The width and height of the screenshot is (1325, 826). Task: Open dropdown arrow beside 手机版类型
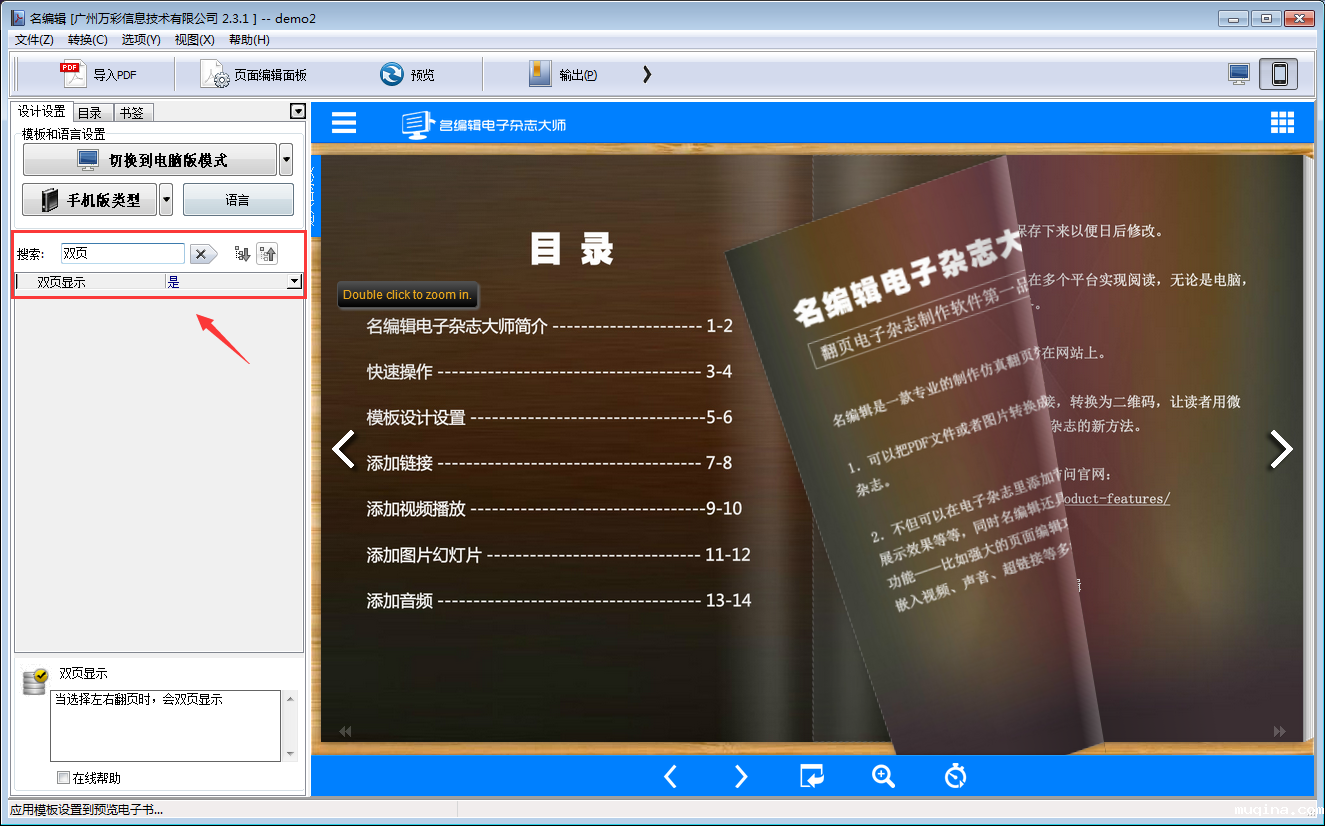click(166, 200)
